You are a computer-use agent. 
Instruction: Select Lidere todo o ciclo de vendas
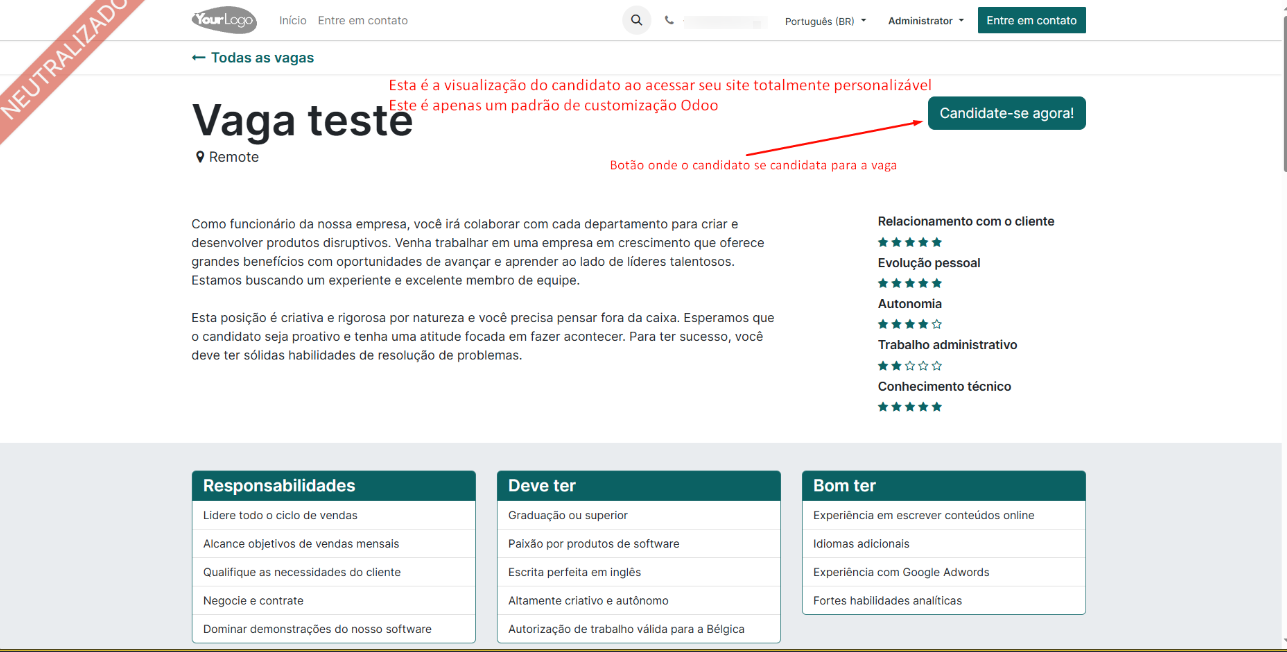pos(334,515)
